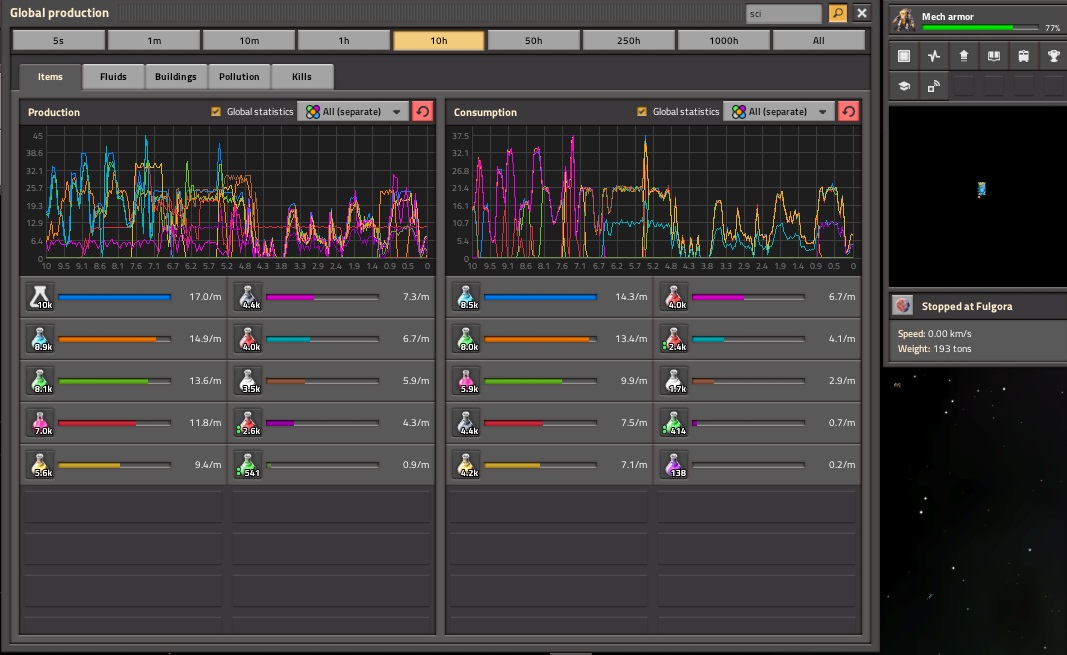Viewport: 1067px width, 655px height.
Task: Click the Production flask icon labeled 10k
Action: tap(40, 297)
